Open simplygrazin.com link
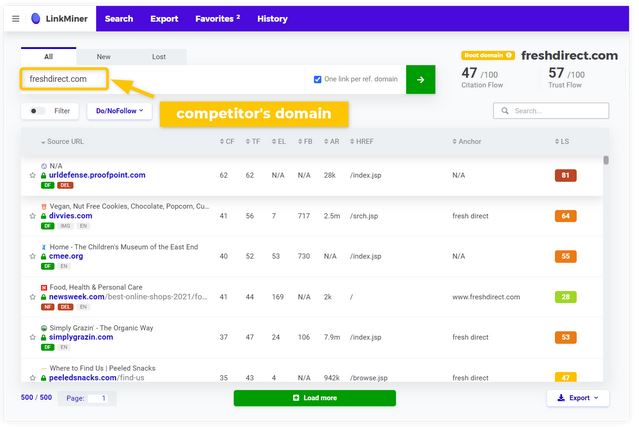639x427 pixels. pos(81,337)
